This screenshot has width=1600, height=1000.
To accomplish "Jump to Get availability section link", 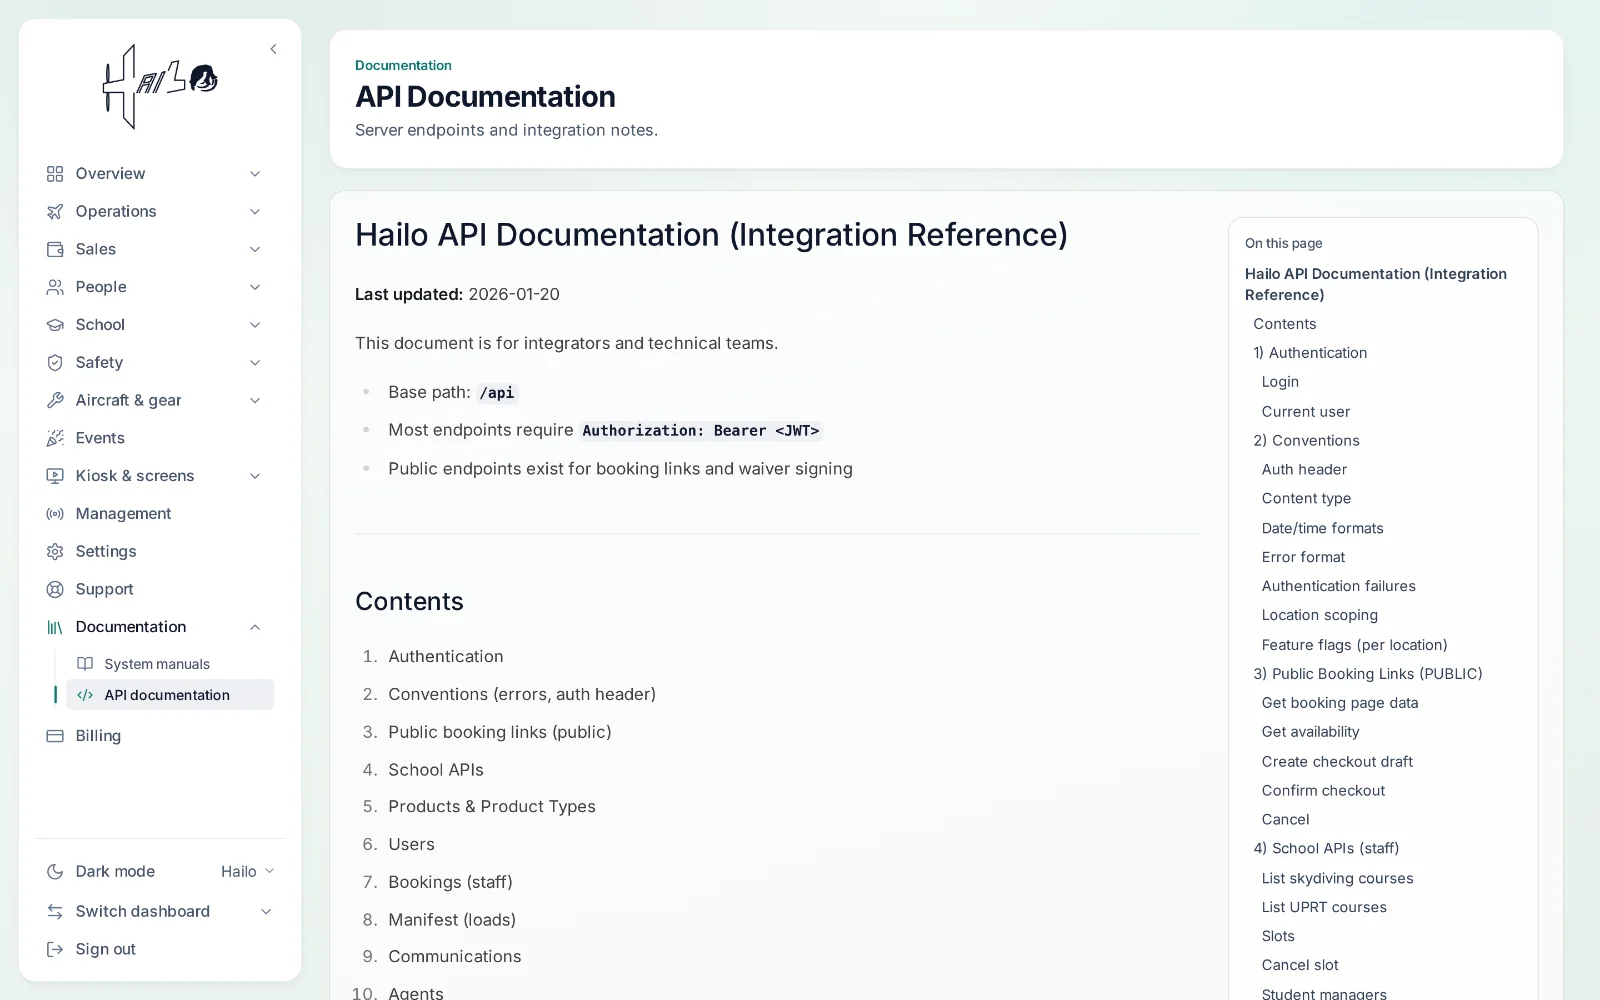I will click(1310, 732).
